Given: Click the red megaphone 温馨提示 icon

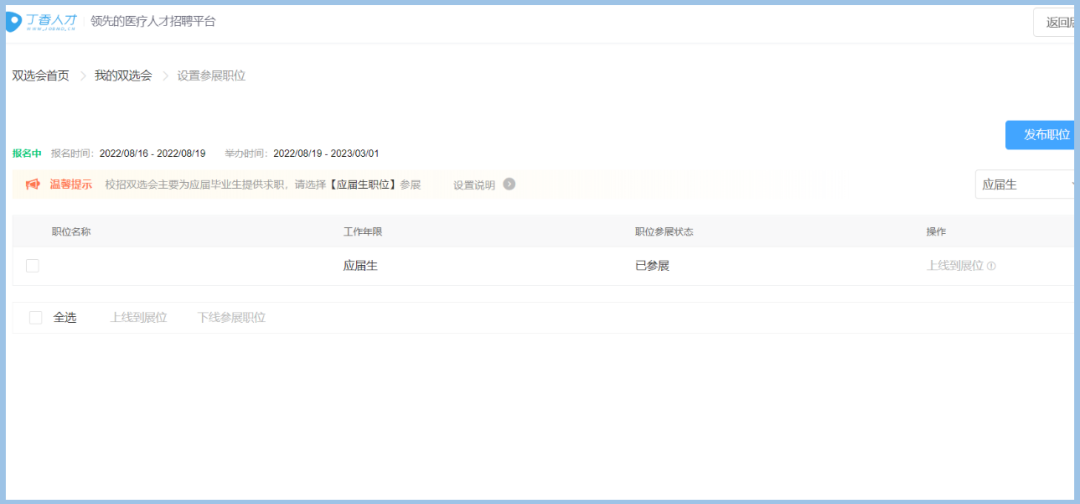Looking at the screenshot, I should tap(32, 185).
